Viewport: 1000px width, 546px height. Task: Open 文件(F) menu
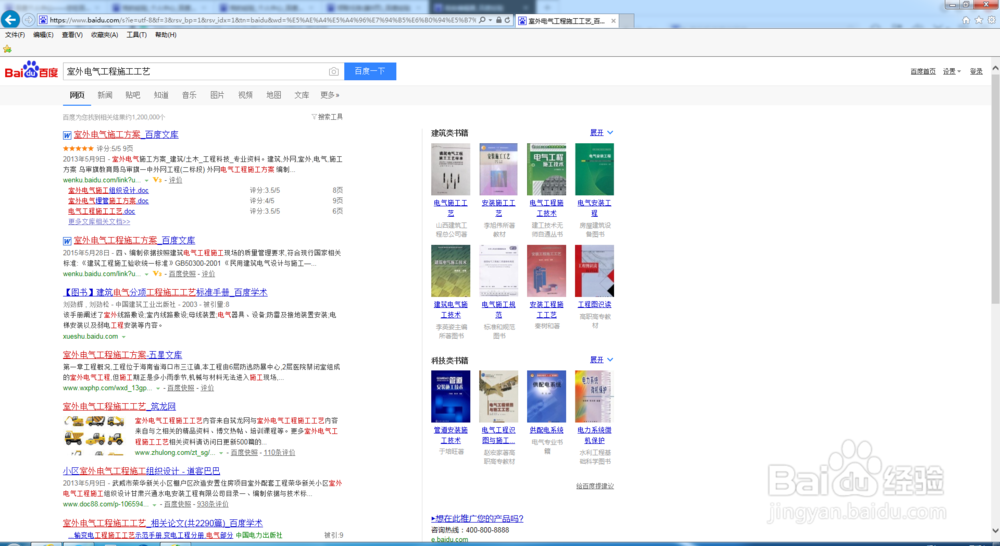(15, 35)
